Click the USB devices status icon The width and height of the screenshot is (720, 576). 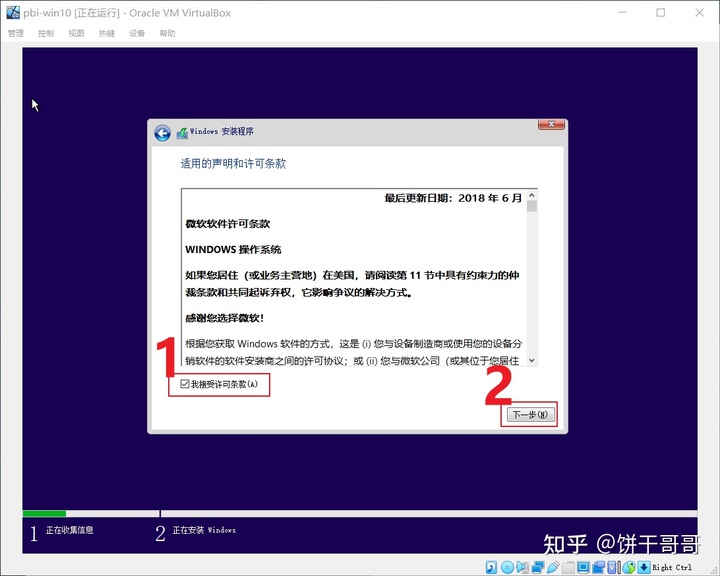[553, 567]
